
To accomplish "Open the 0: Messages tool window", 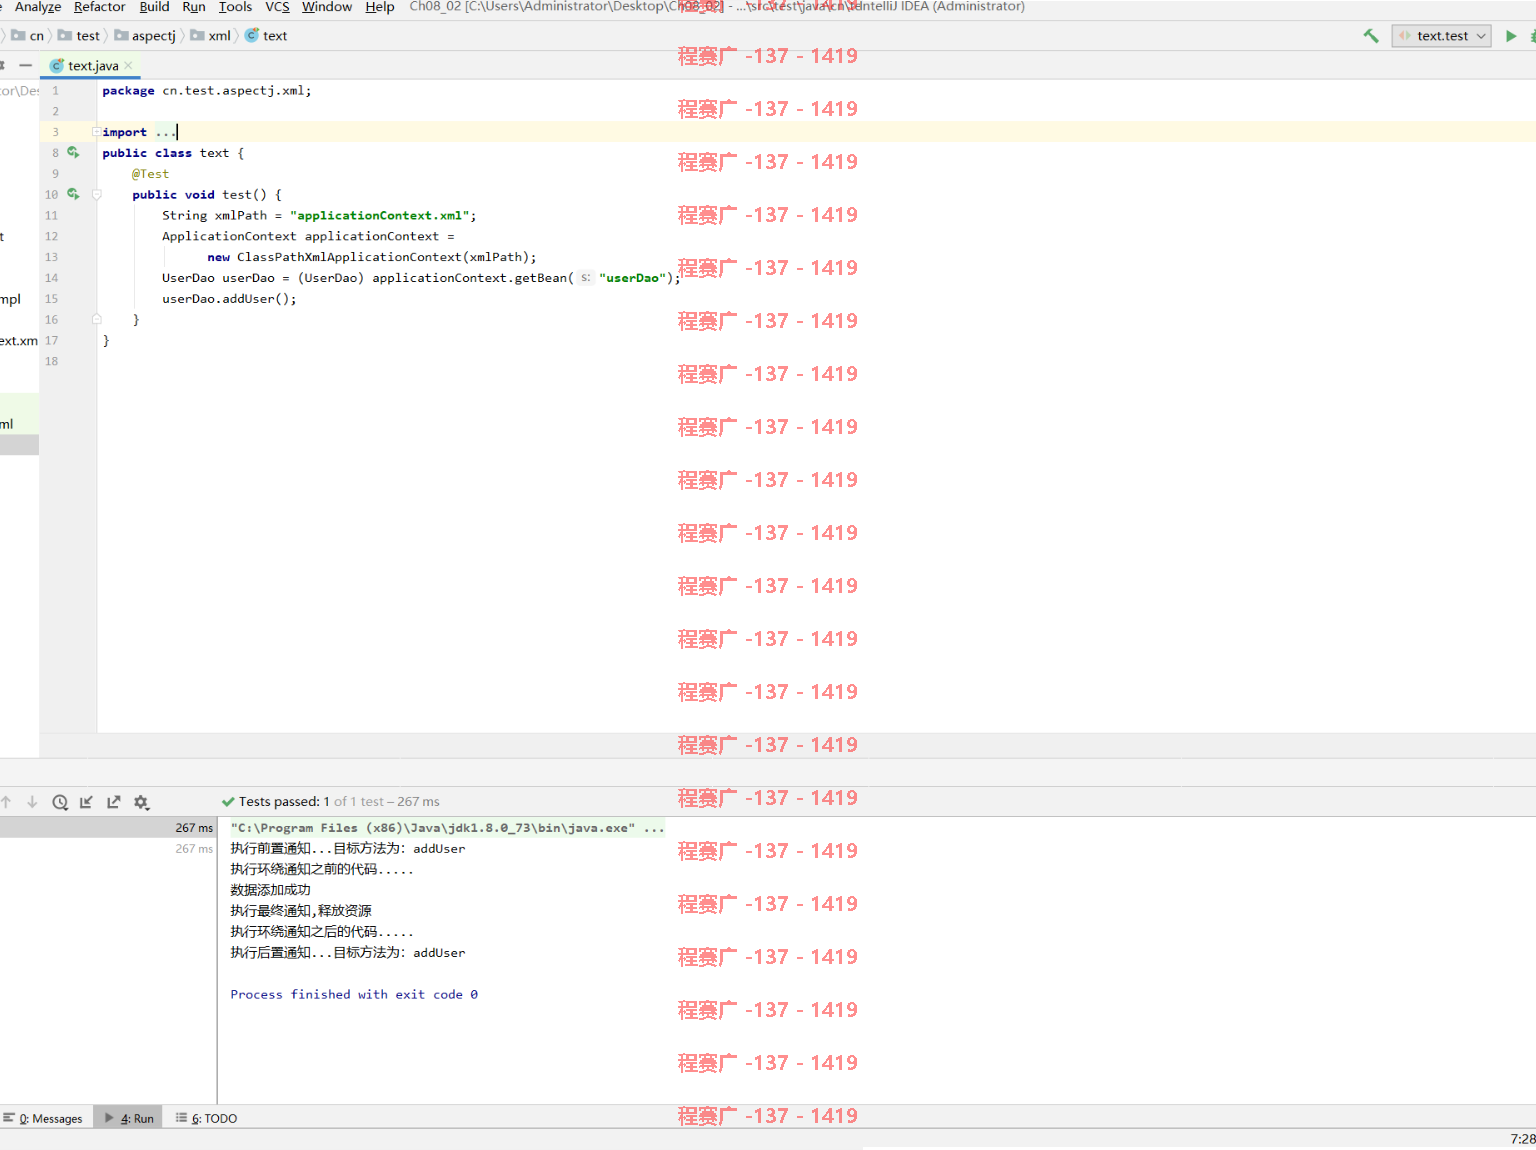I will (x=43, y=1119).
